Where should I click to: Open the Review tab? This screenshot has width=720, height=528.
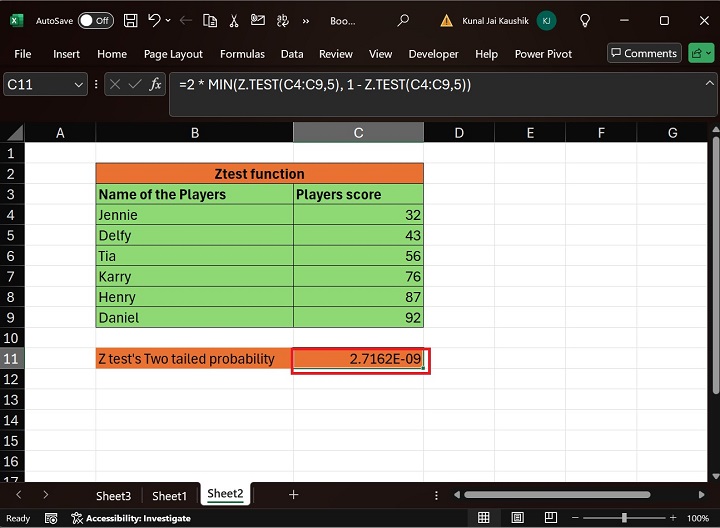point(336,54)
